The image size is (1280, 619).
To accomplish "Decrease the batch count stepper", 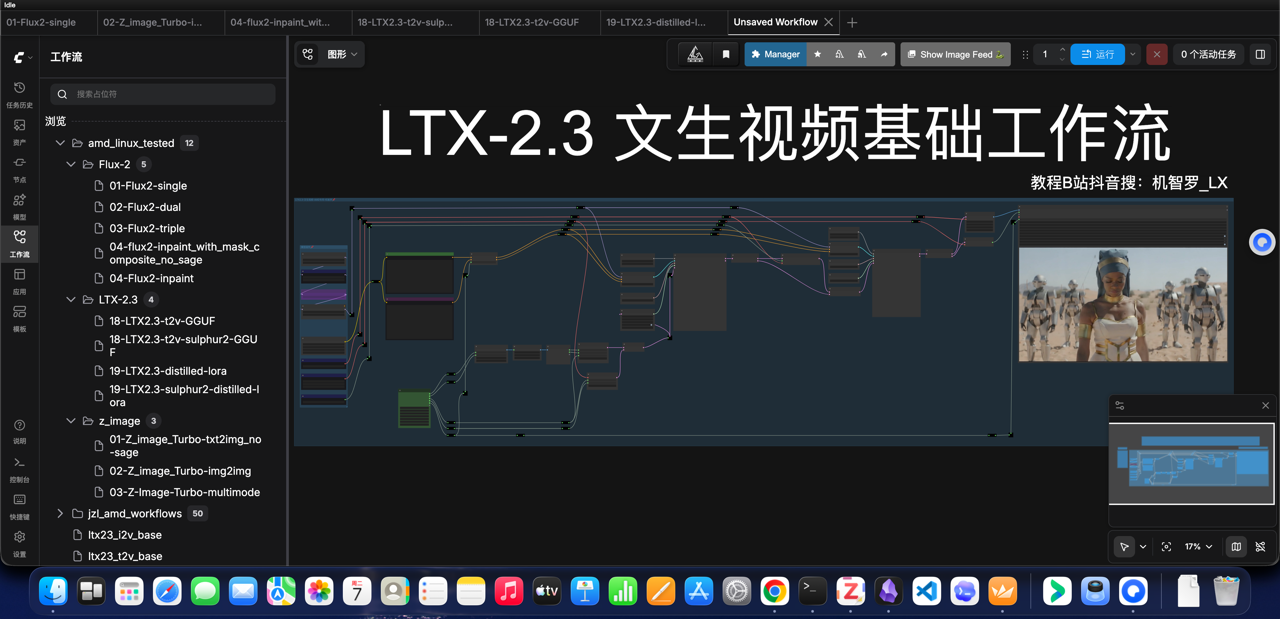I will pyautogui.click(x=1062, y=59).
